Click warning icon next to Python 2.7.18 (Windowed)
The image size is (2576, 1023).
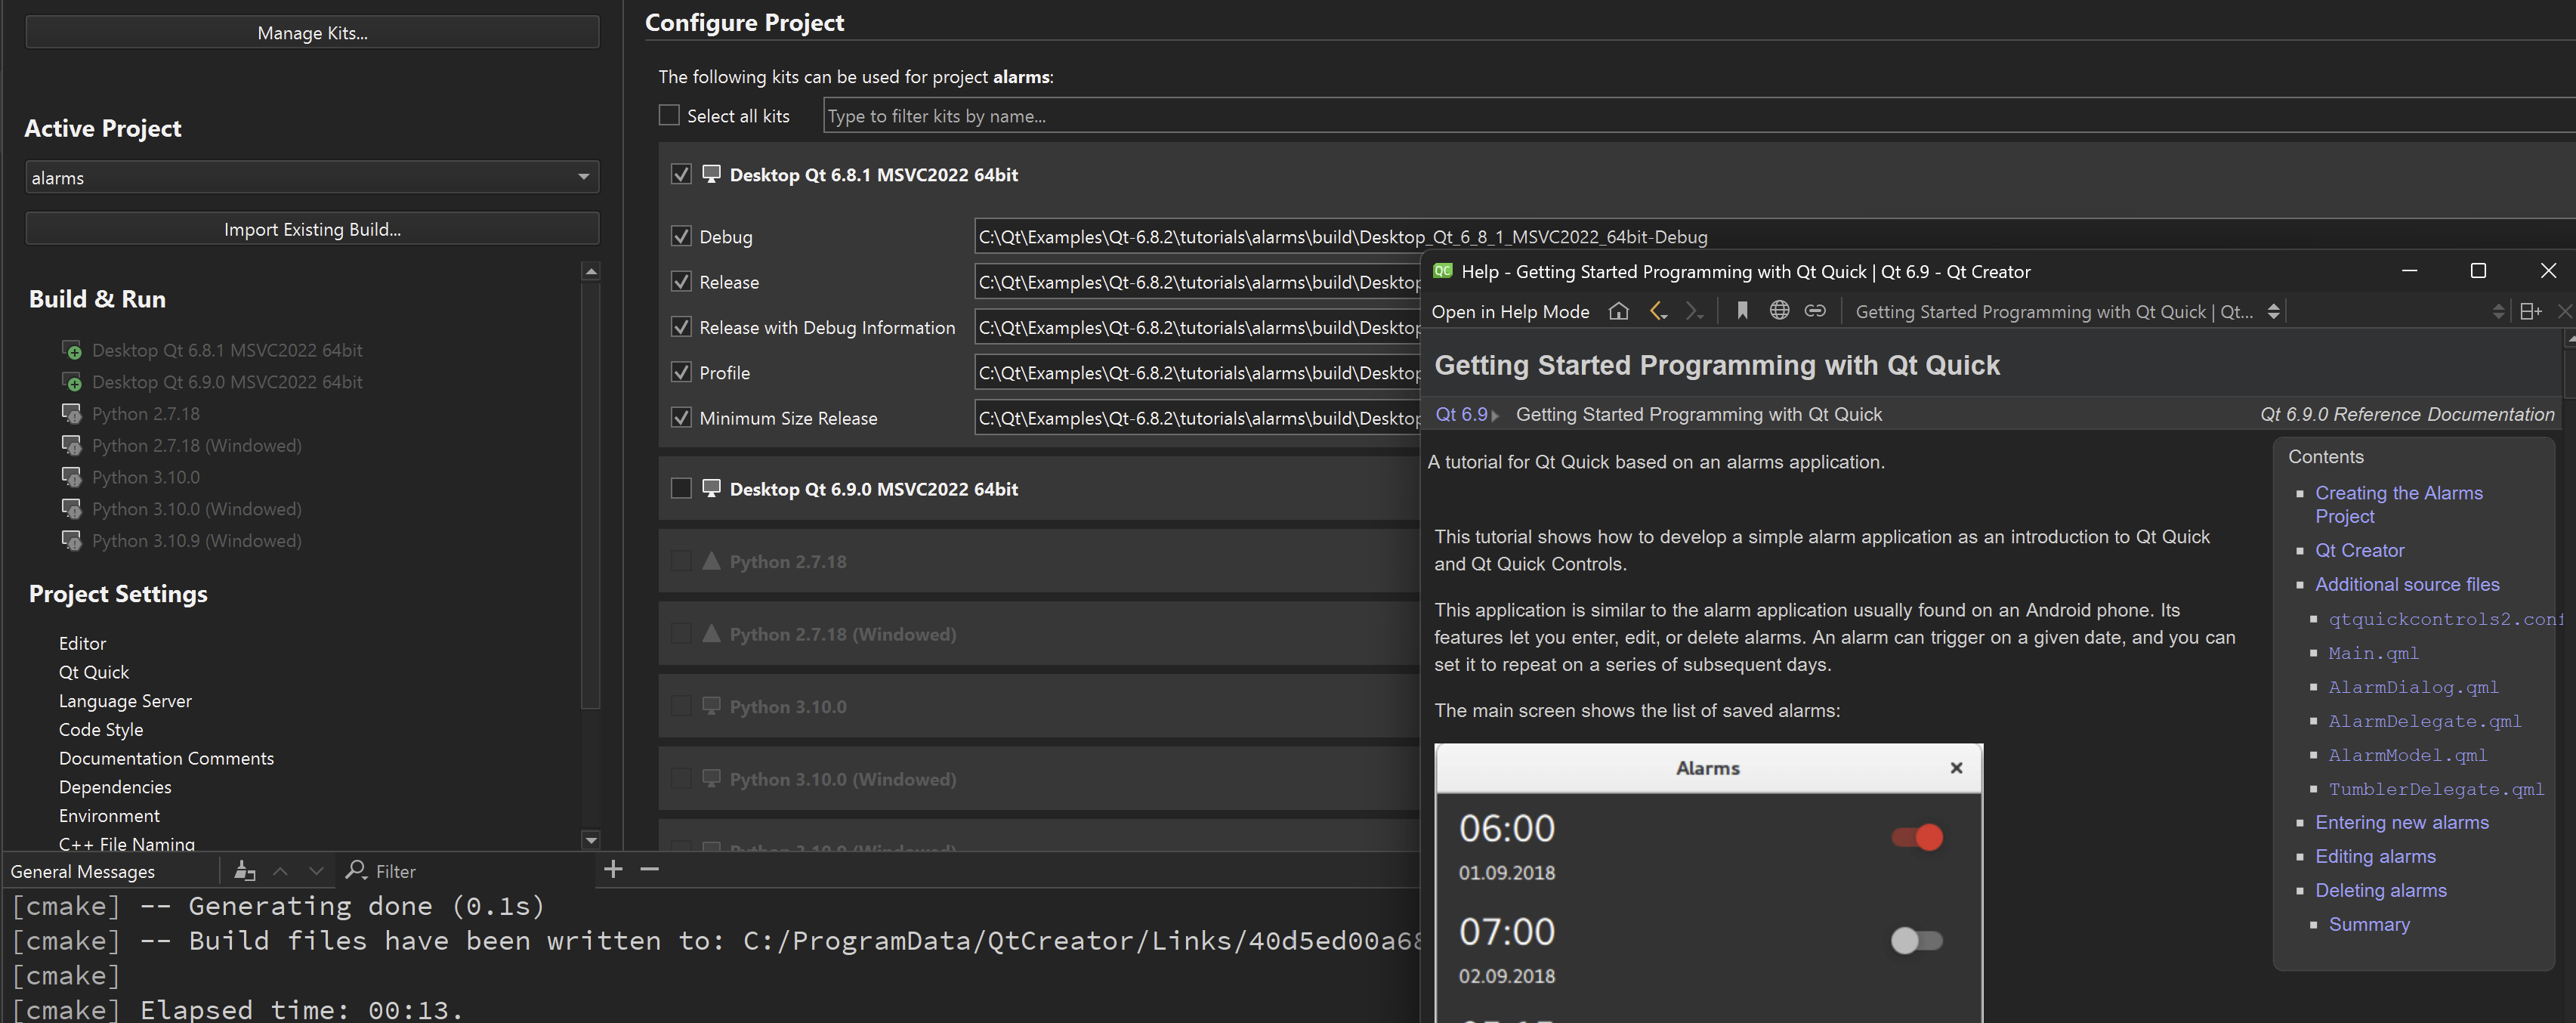711,633
